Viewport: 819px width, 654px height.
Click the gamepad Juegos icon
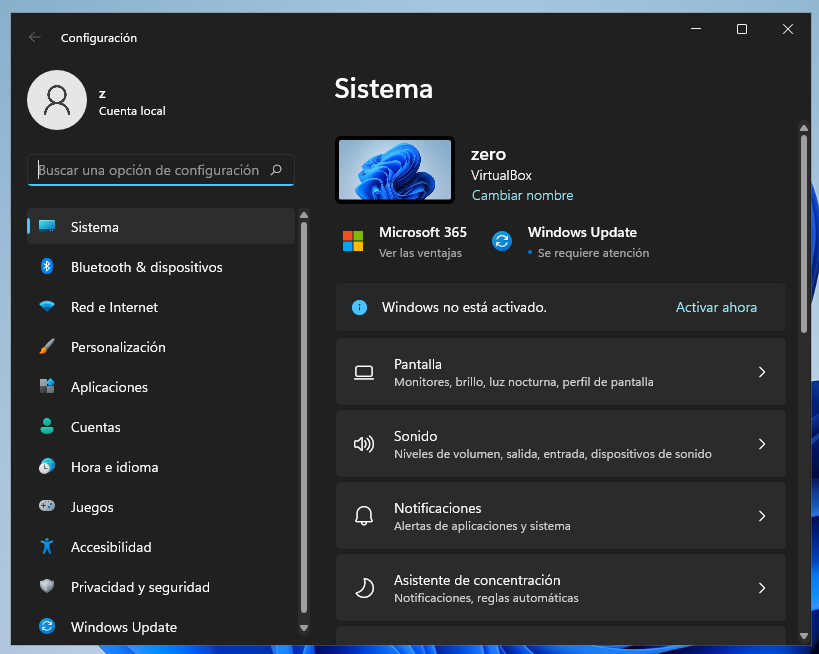coord(47,506)
